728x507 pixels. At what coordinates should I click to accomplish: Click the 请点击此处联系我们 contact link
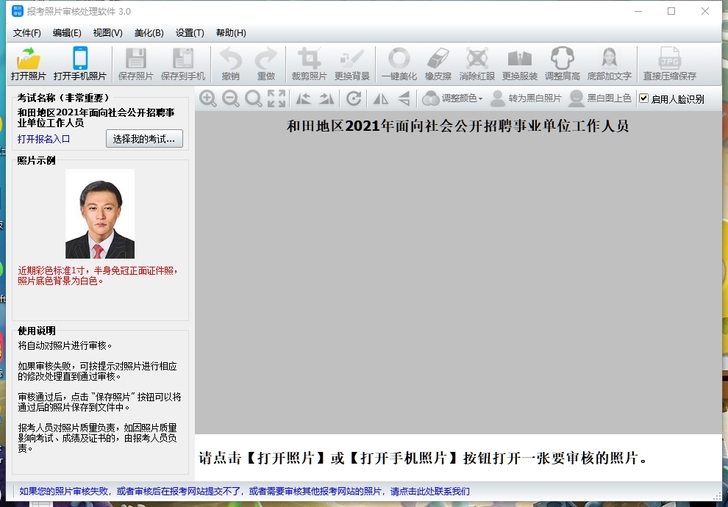[x=430, y=491]
